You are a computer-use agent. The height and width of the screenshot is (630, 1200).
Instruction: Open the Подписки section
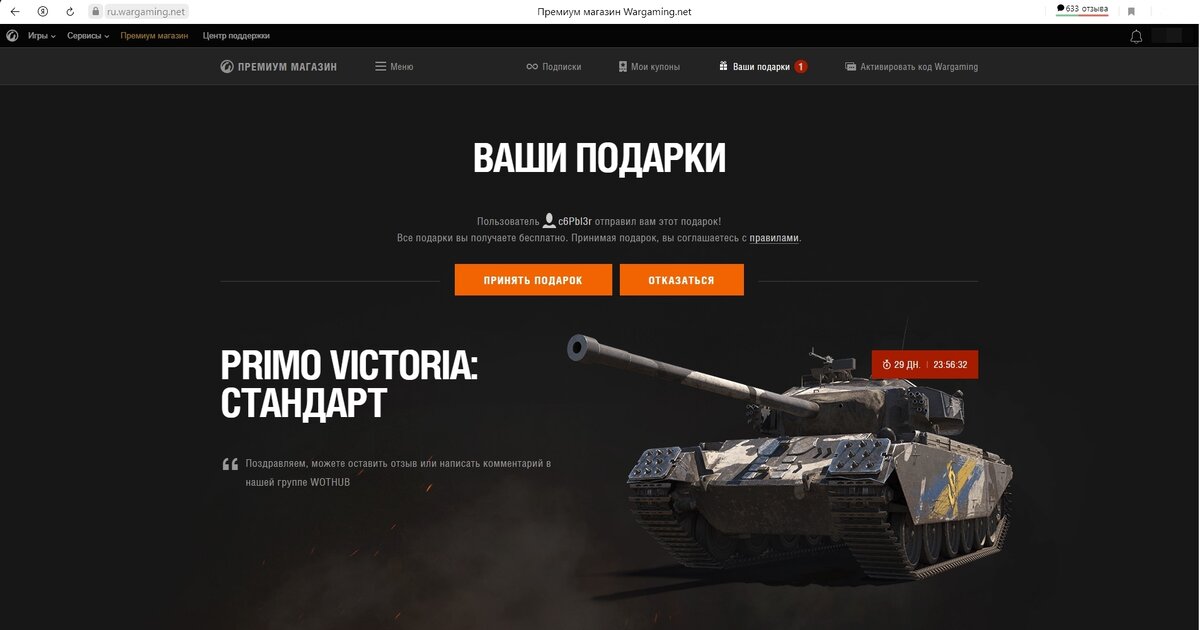click(554, 67)
